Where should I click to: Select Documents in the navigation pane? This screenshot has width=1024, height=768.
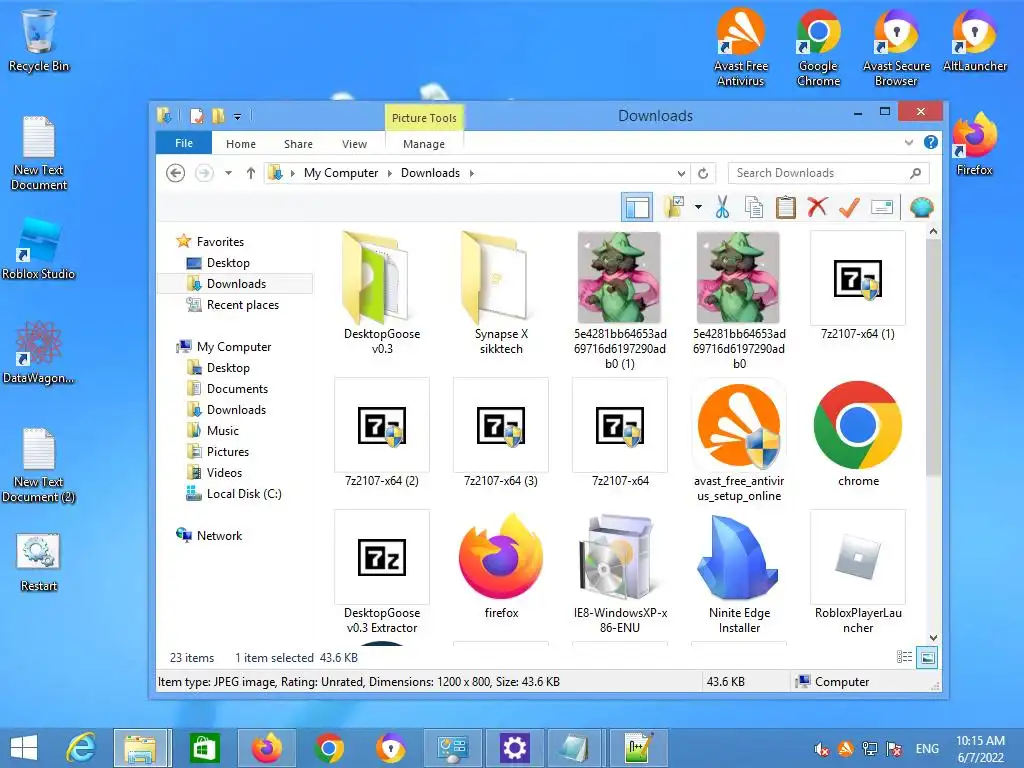237,389
